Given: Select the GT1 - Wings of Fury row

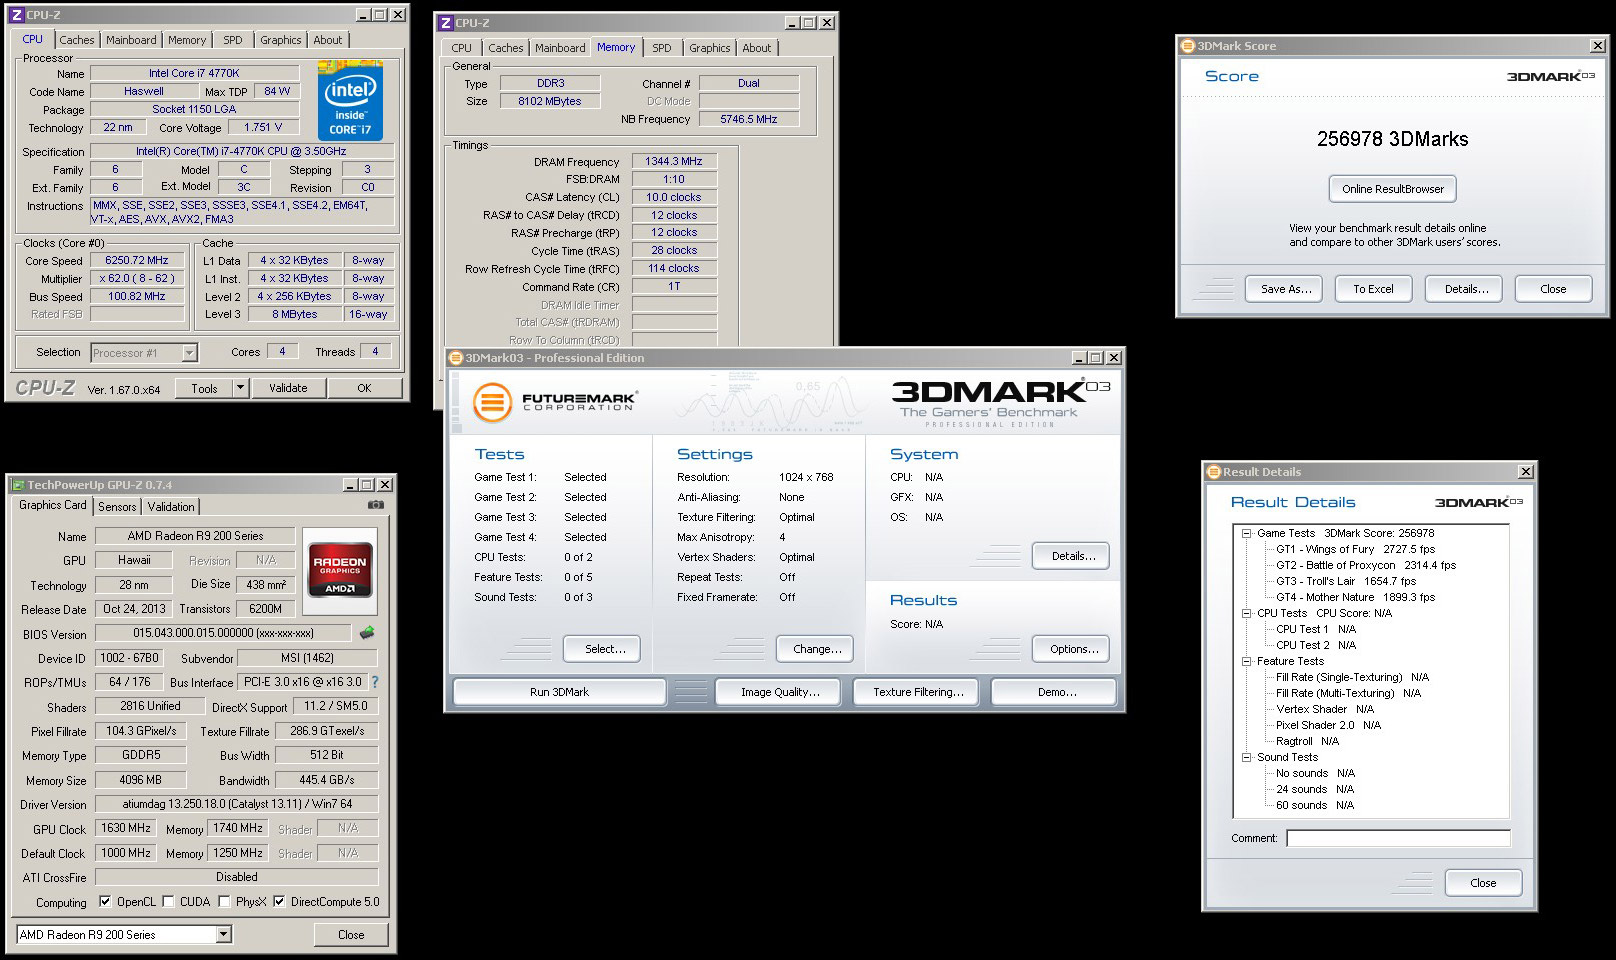Looking at the screenshot, I should (1355, 549).
